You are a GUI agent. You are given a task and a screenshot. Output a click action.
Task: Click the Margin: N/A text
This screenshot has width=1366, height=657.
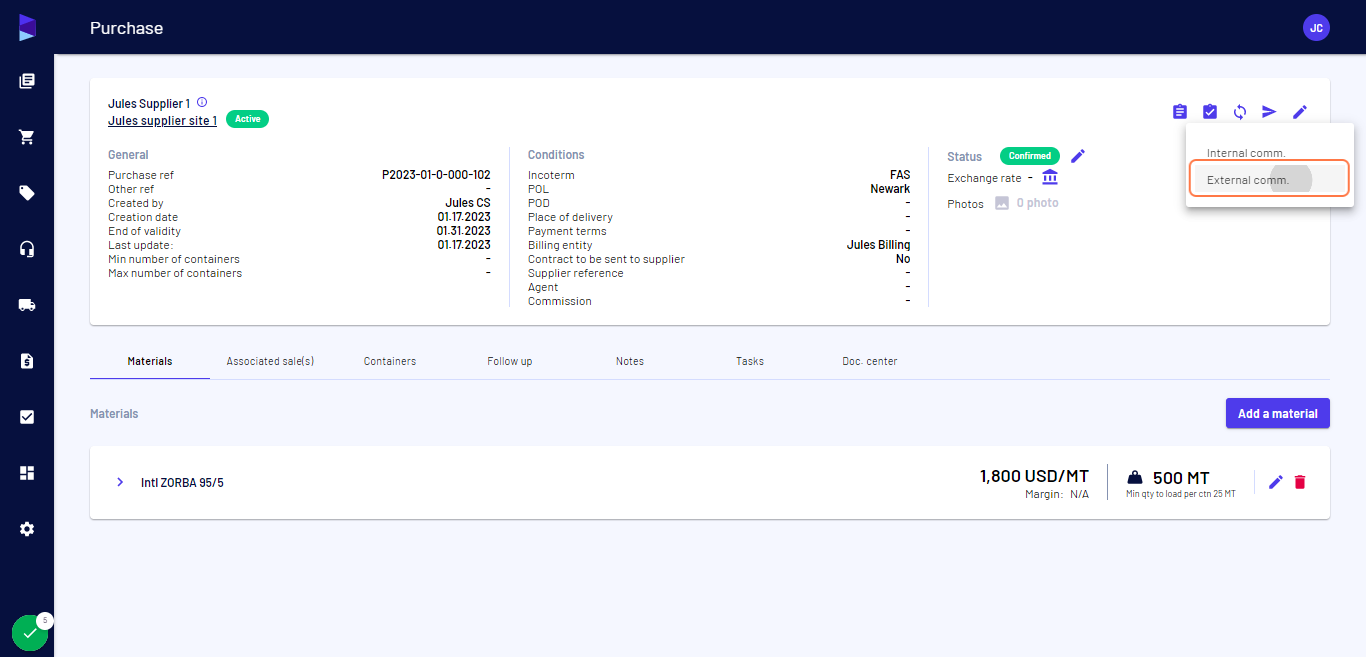(x=1057, y=494)
